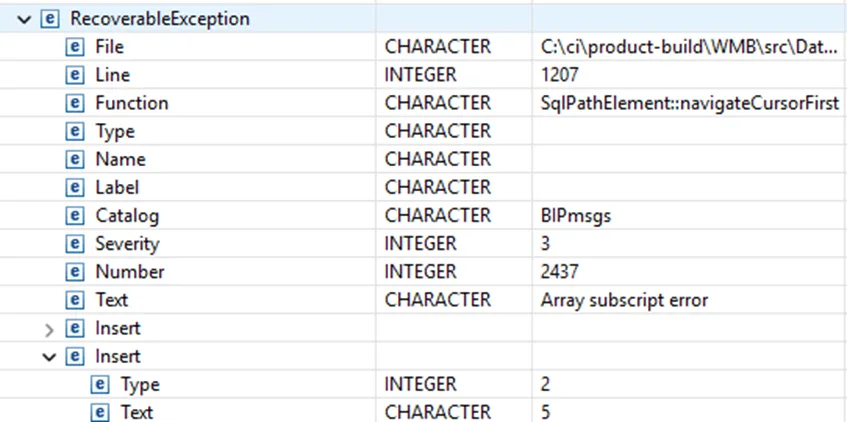Collapse the RecoverableException node

click(24, 20)
